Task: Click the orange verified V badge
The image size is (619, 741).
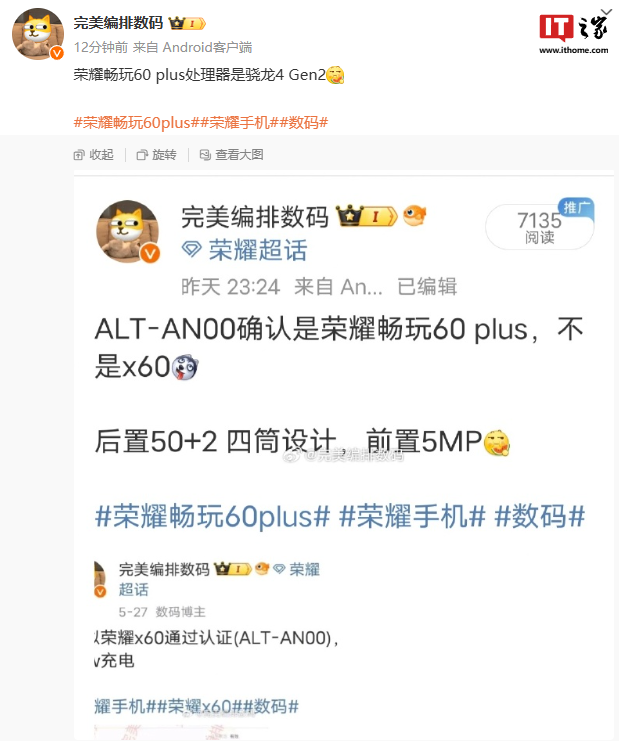Action: pos(57,53)
